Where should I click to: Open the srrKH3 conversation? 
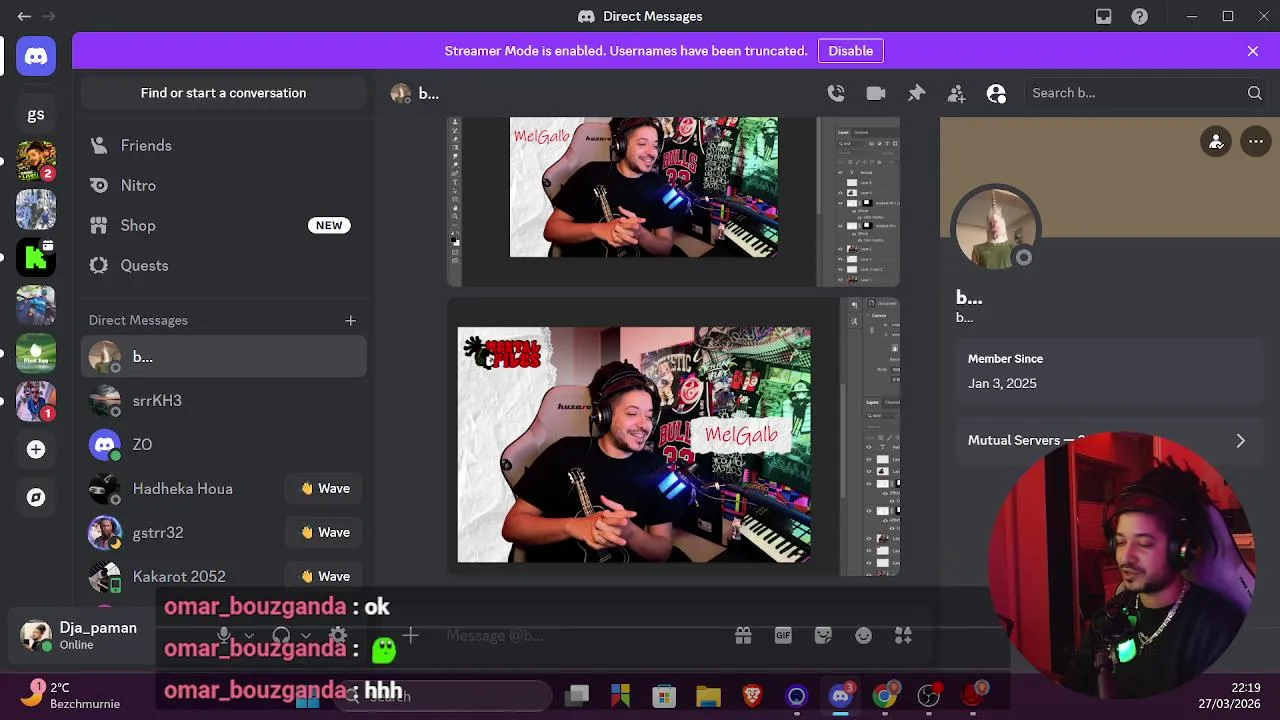(224, 400)
